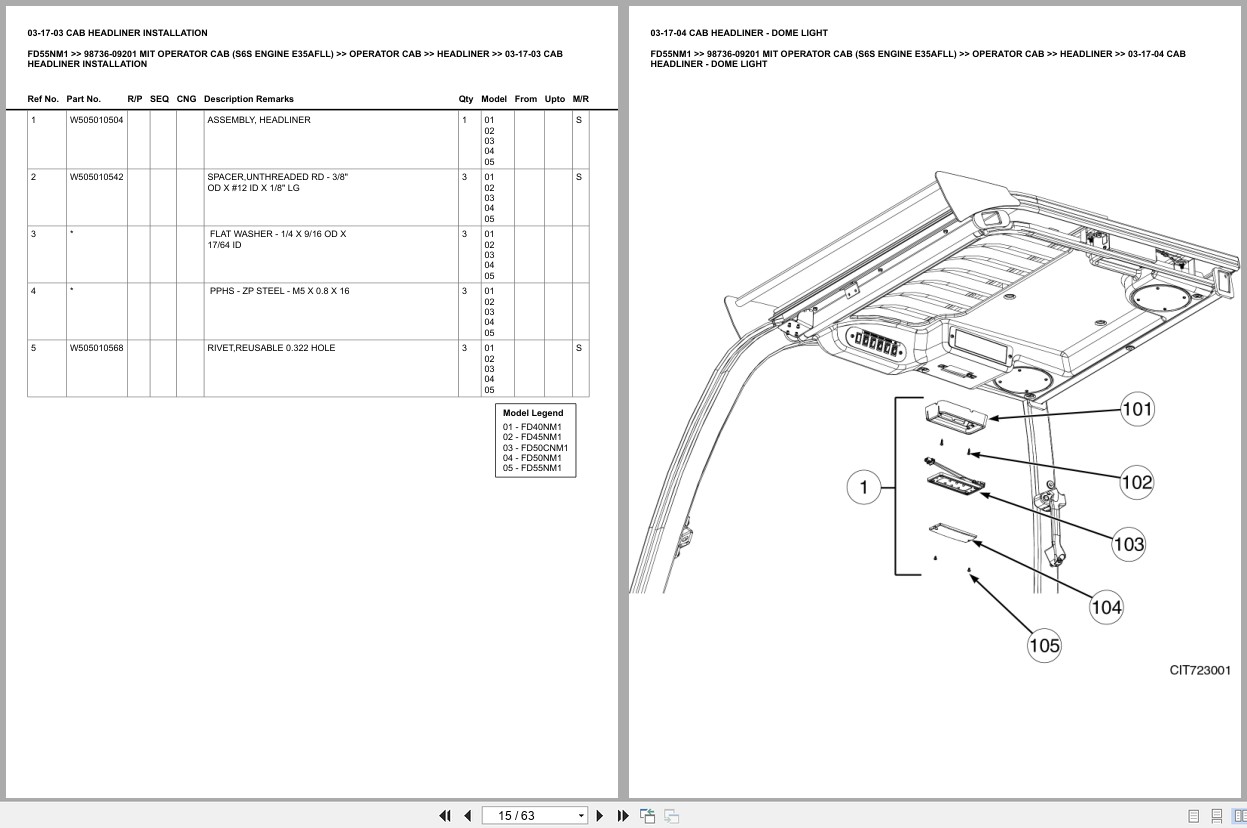Image resolution: width=1247 pixels, height=828 pixels.
Task: Click callout 102 in the diagram
Action: click(x=1136, y=482)
